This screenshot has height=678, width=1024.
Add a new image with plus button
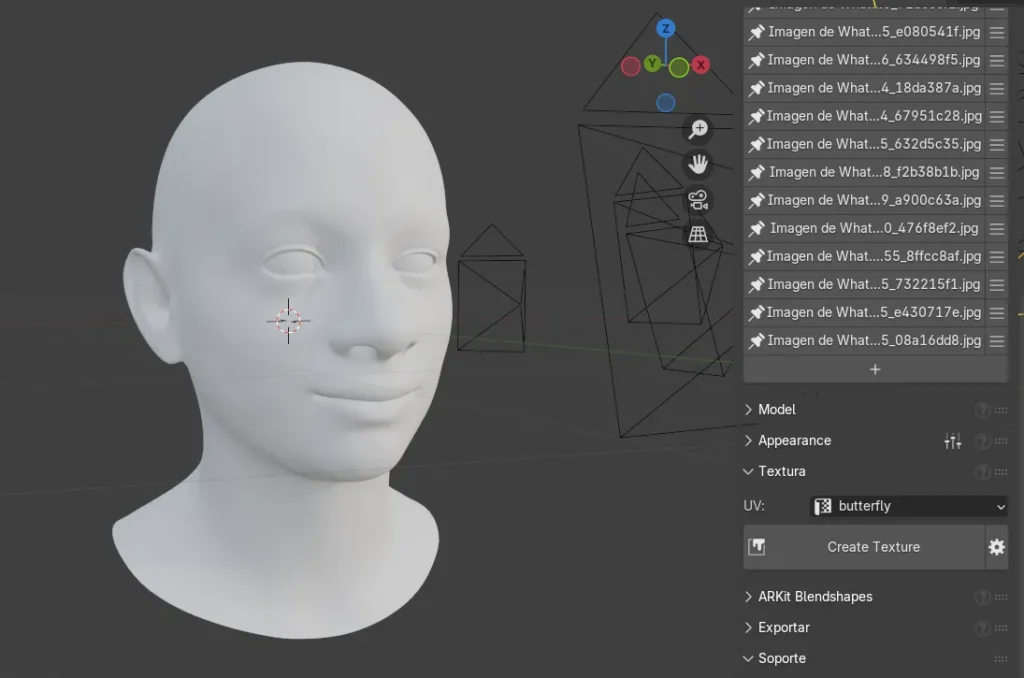pos(875,369)
